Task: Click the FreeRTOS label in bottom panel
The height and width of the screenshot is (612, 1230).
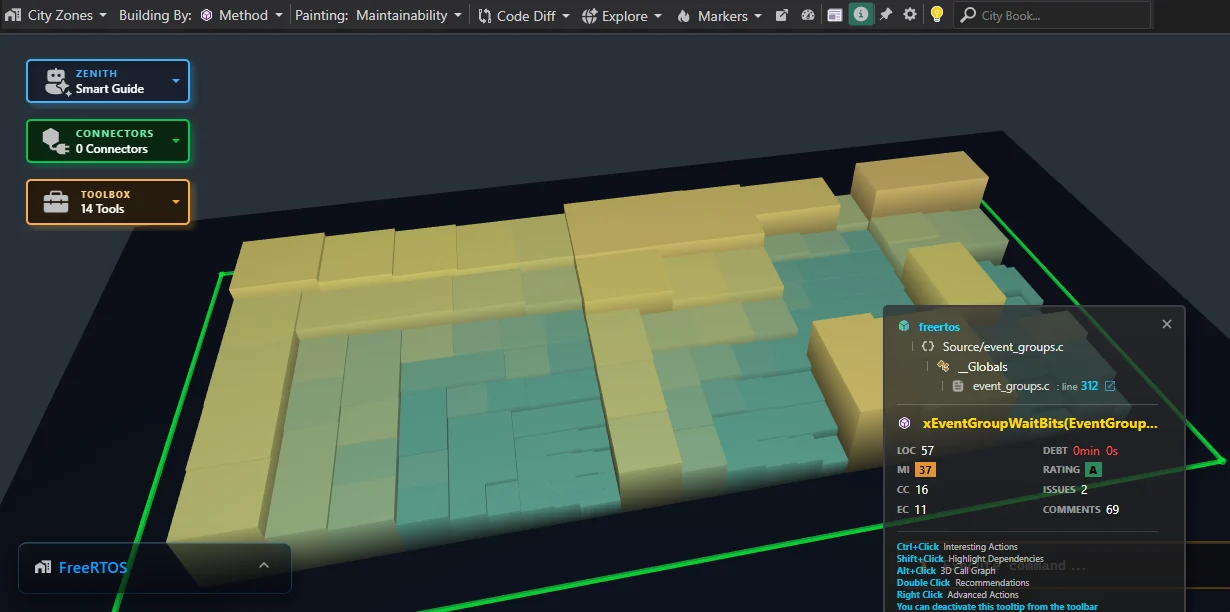Action: pyautogui.click(x=93, y=567)
